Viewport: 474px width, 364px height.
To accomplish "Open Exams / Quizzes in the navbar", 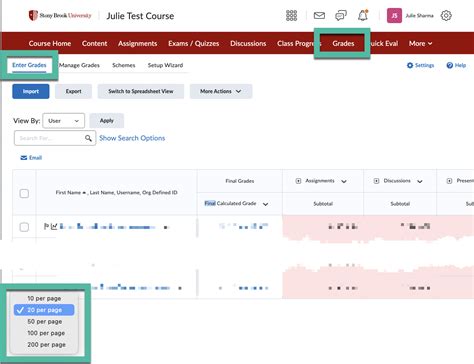I will pyautogui.click(x=194, y=43).
